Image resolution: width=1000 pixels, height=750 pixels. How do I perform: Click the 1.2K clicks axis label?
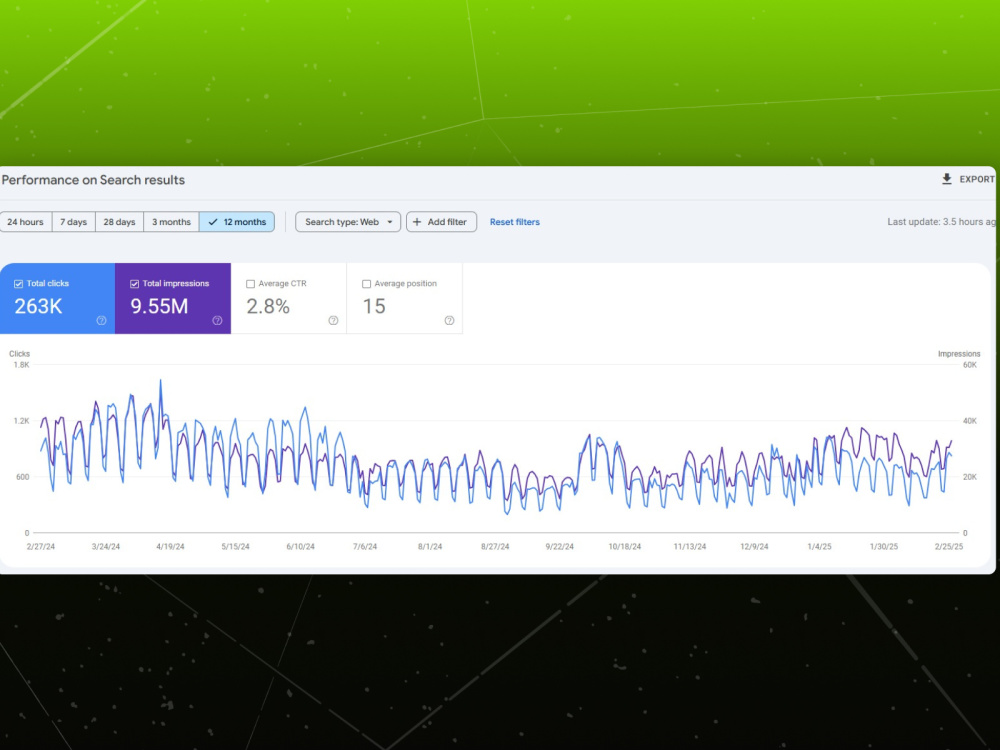21,421
